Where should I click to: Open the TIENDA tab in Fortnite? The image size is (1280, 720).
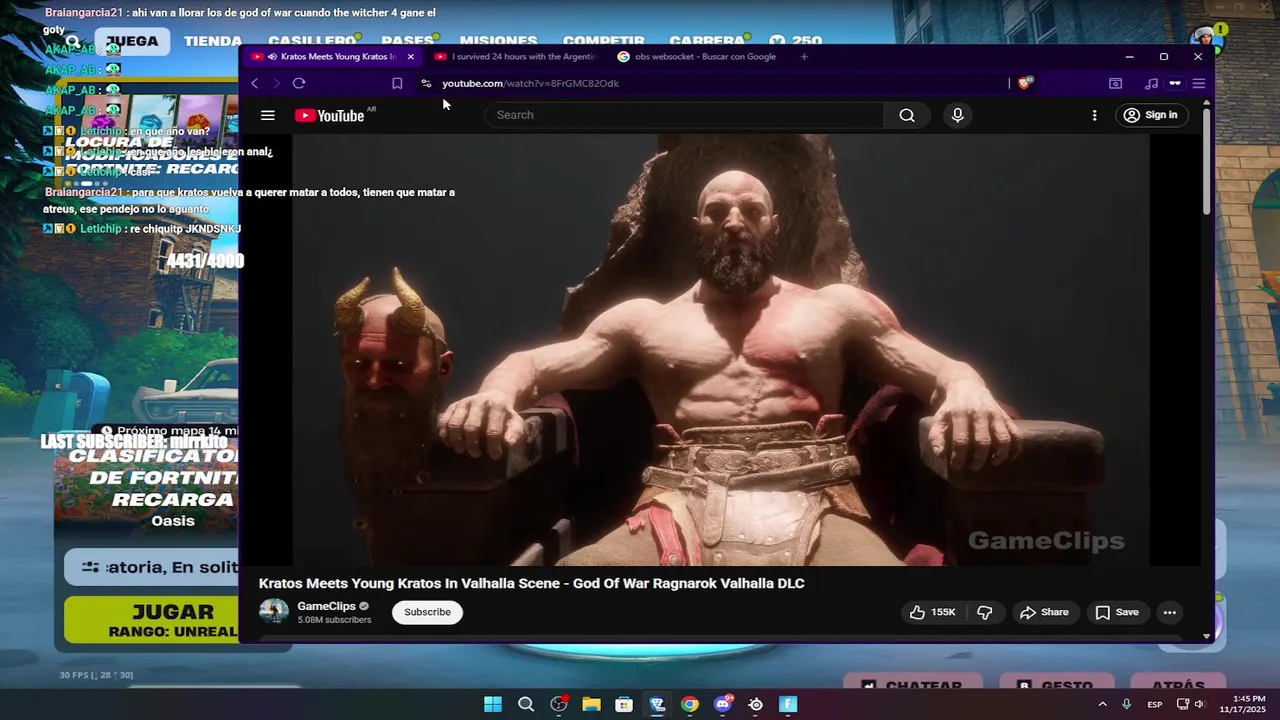coord(212,41)
